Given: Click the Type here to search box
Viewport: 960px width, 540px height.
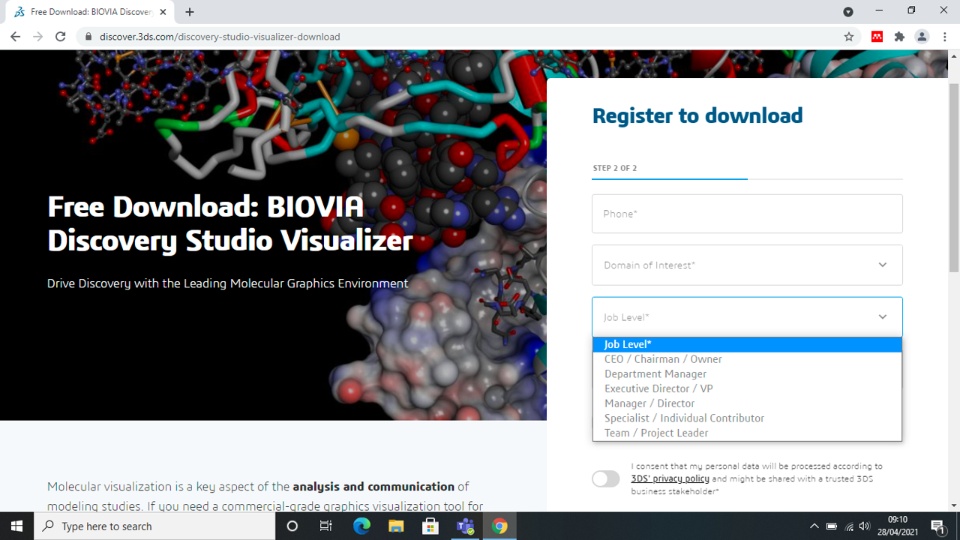Looking at the screenshot, I should (x=154, y=526).
